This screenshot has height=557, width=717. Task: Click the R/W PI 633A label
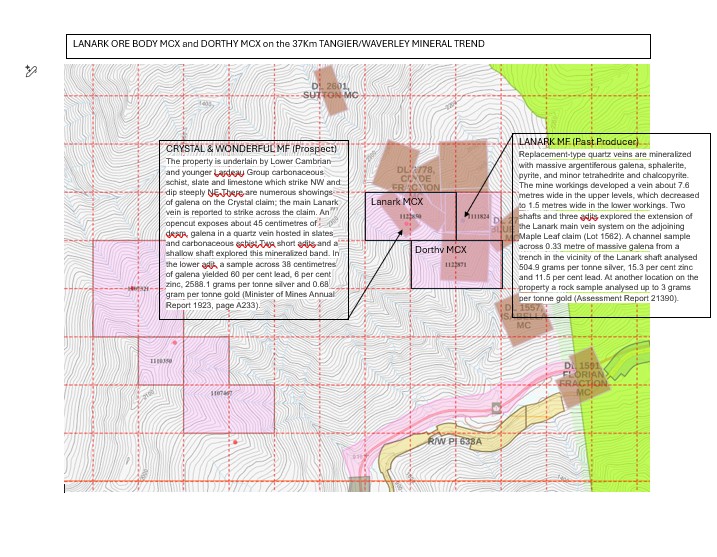point(455,441)
